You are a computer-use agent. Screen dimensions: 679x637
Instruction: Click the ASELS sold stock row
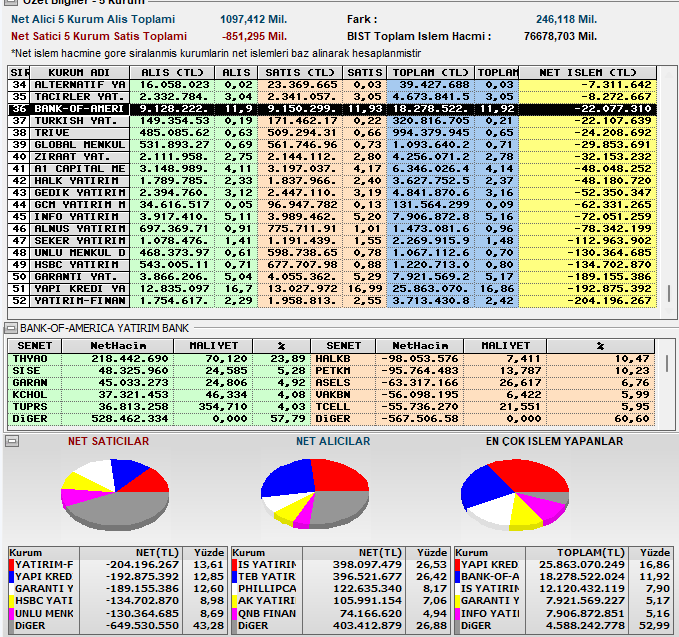click(482, 383)
